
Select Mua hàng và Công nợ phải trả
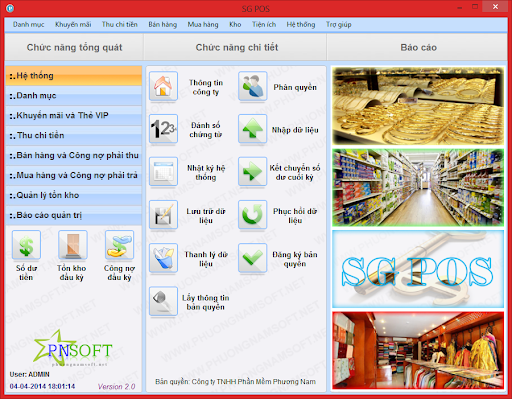pos(74,176)
